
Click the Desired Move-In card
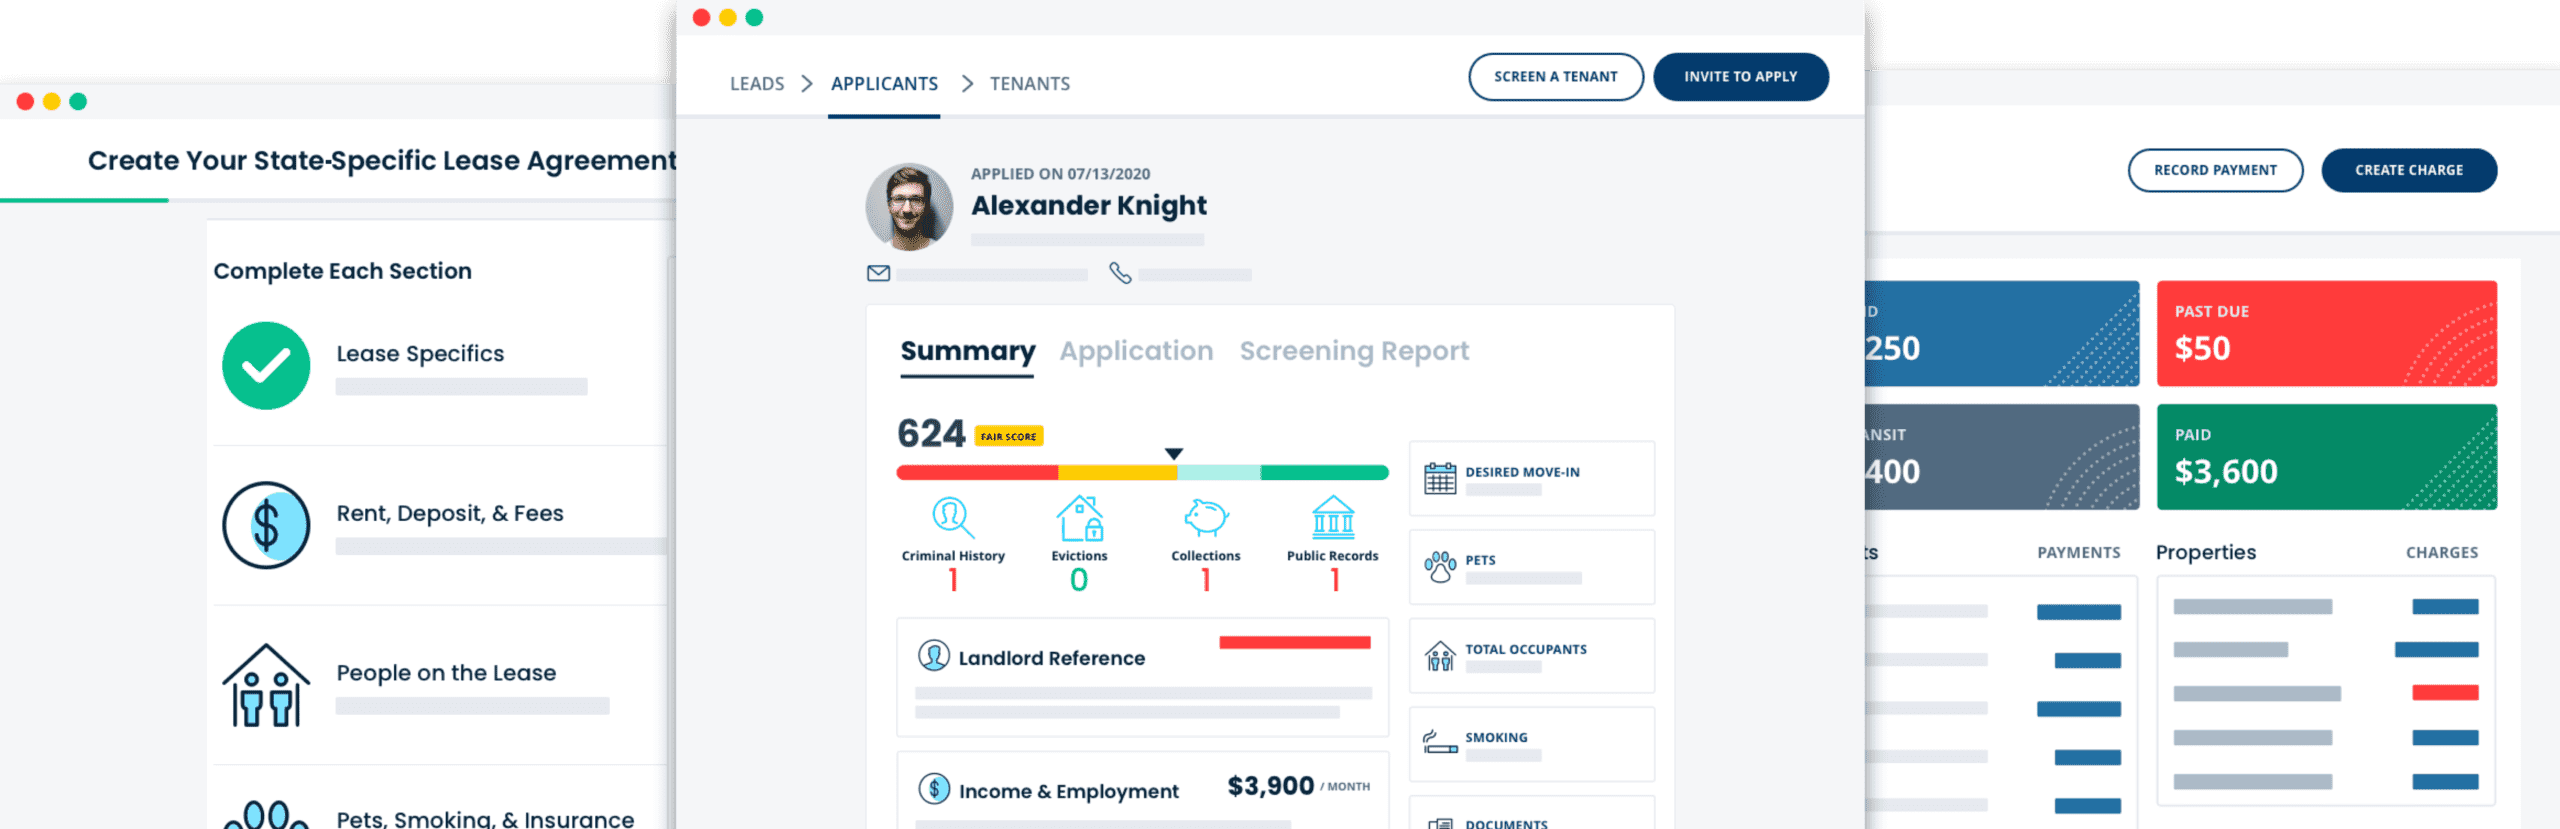(1532, 478)
